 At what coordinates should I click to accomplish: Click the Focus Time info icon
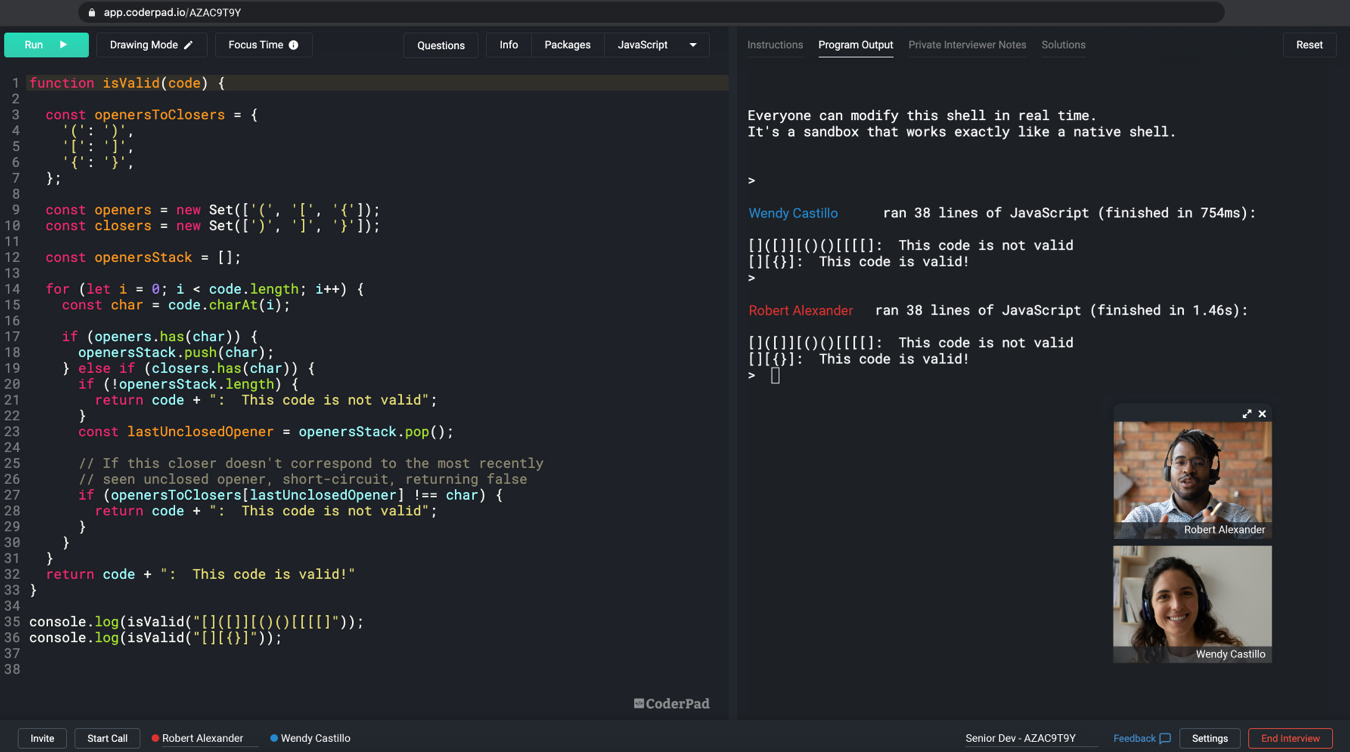(x=292, y=44)
